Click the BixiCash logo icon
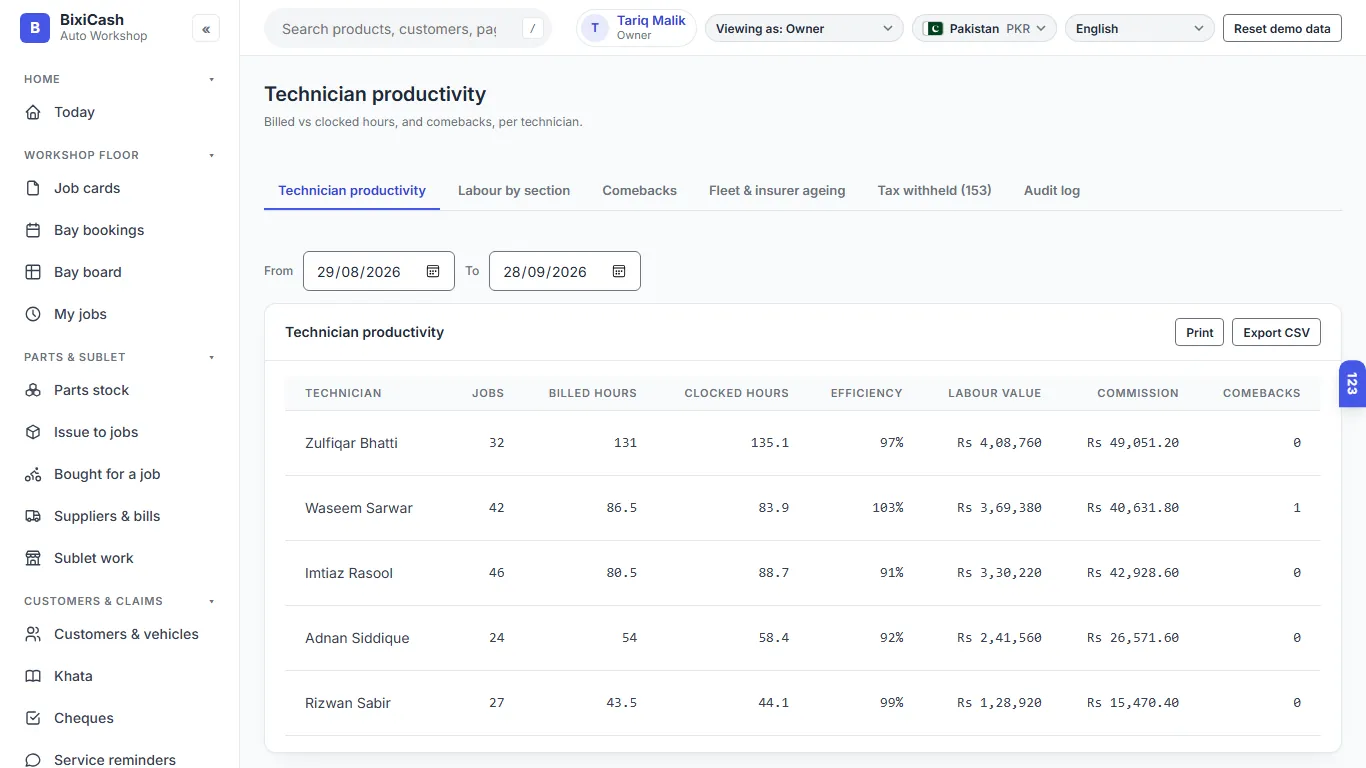 click(35, 28)
